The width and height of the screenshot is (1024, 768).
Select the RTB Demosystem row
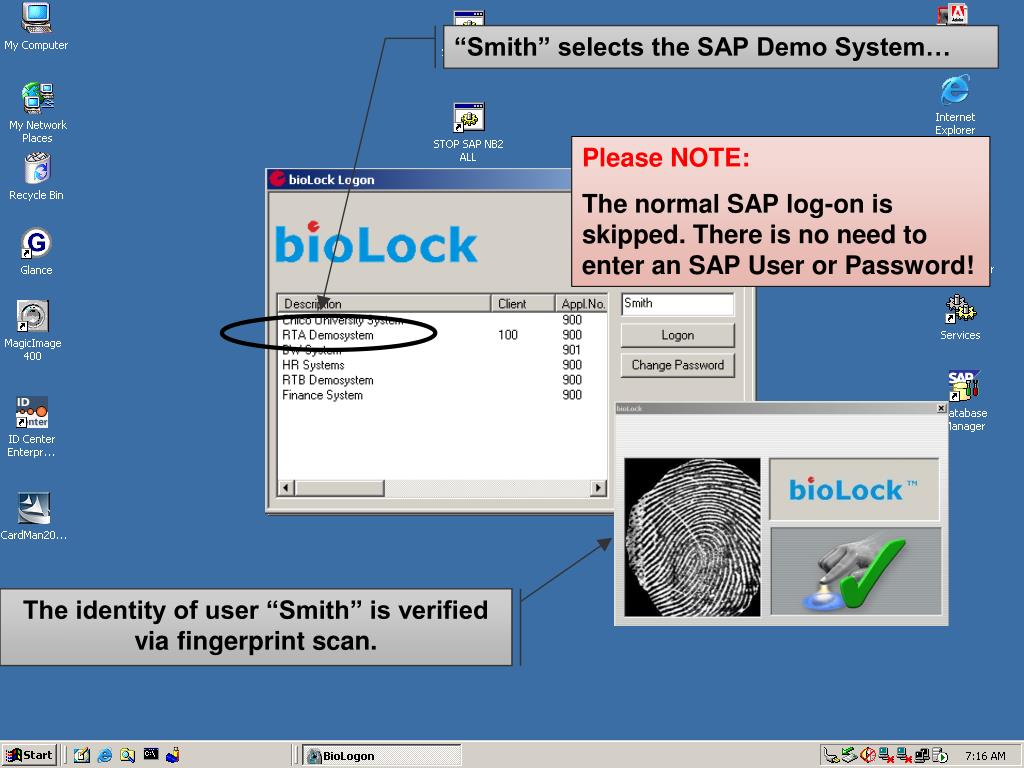(442, 380)
